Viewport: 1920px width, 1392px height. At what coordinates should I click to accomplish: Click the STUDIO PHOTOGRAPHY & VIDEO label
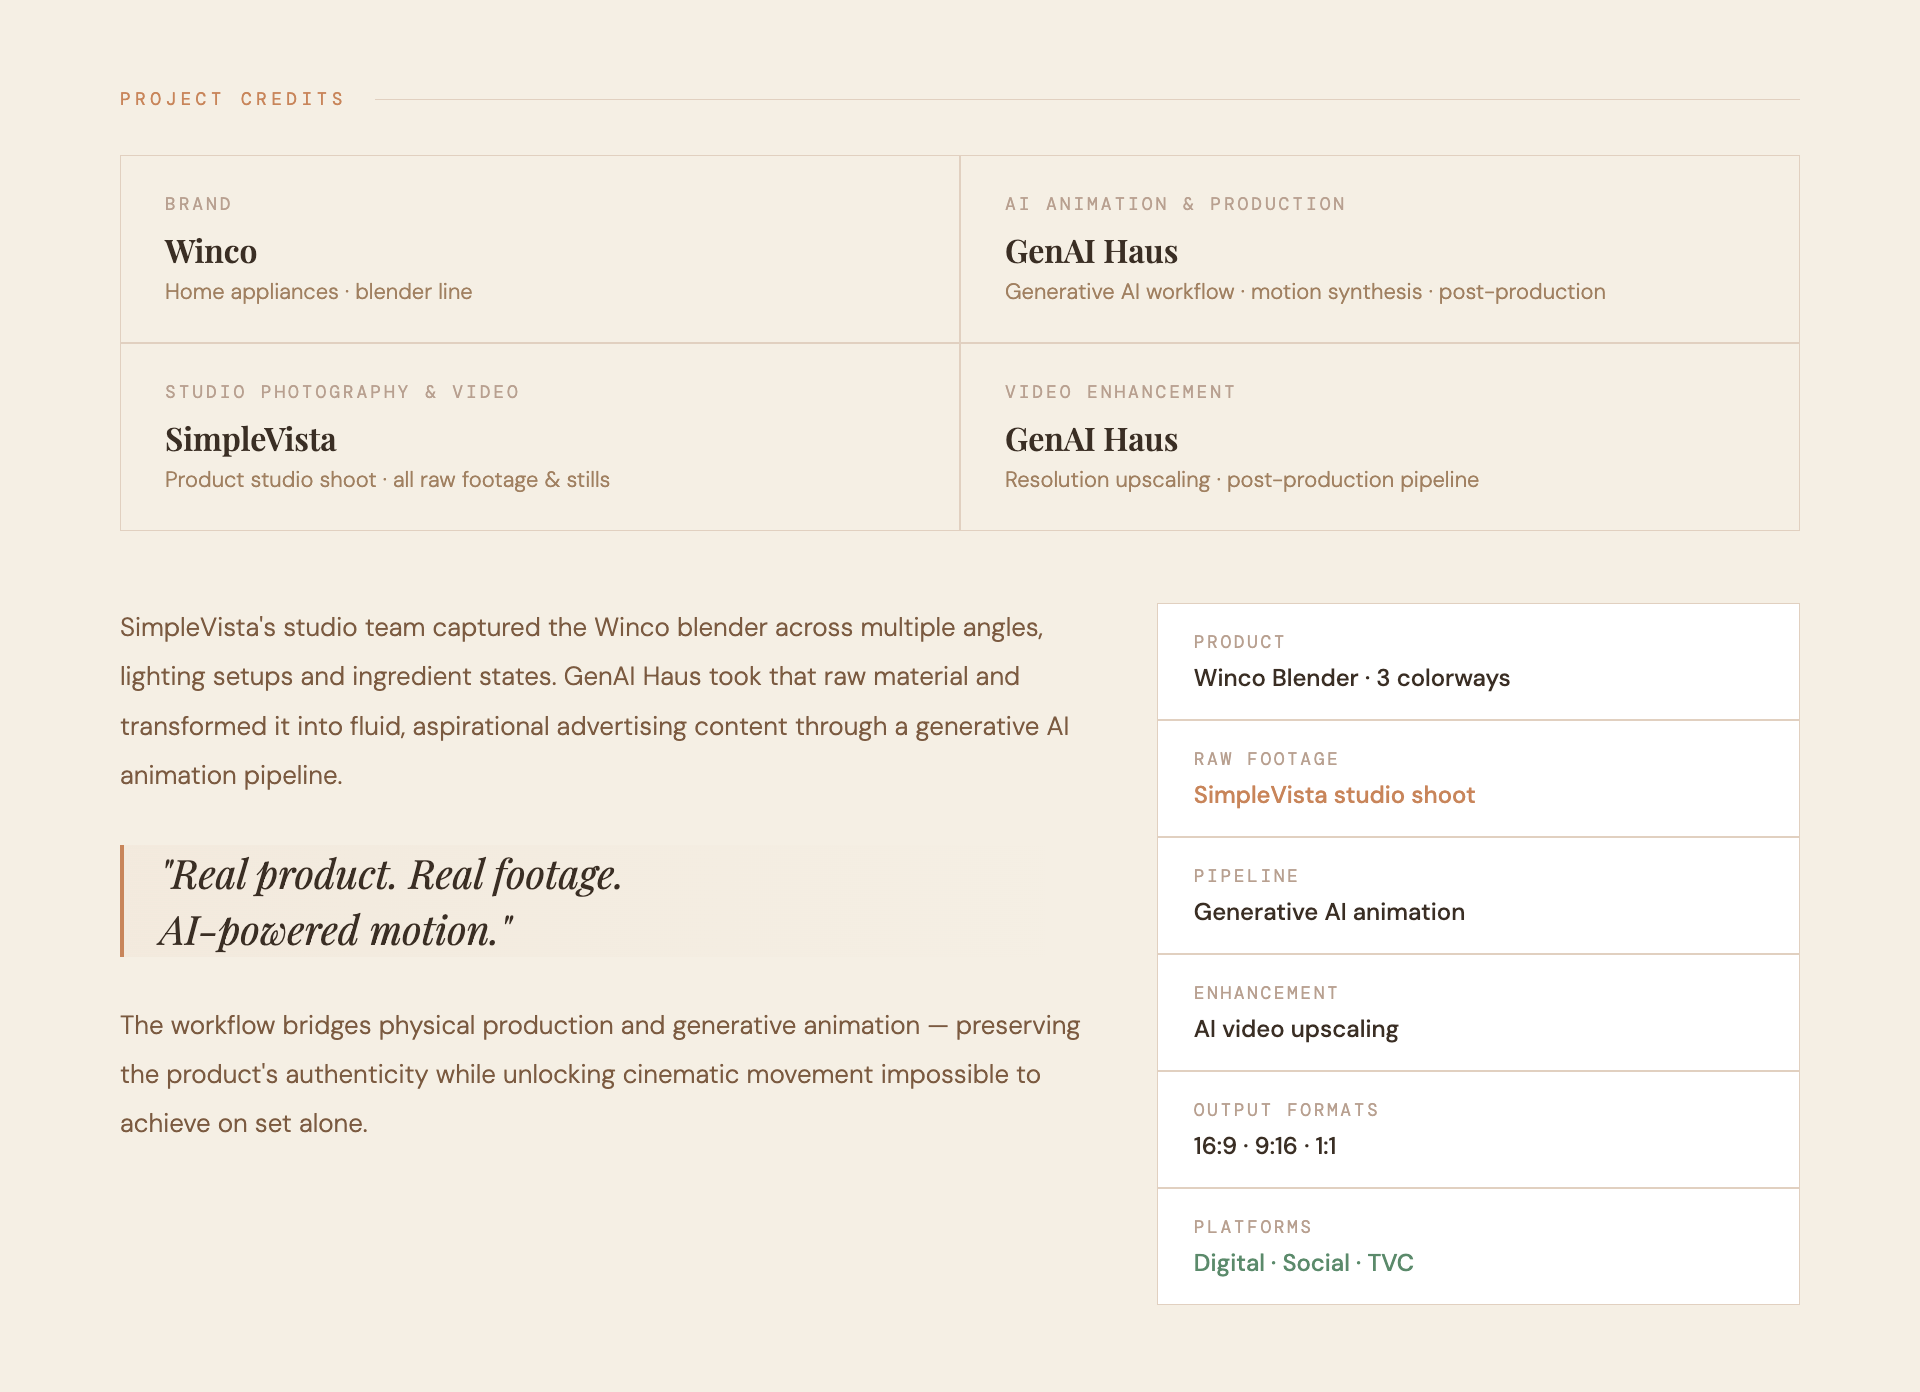click(342, 392)
